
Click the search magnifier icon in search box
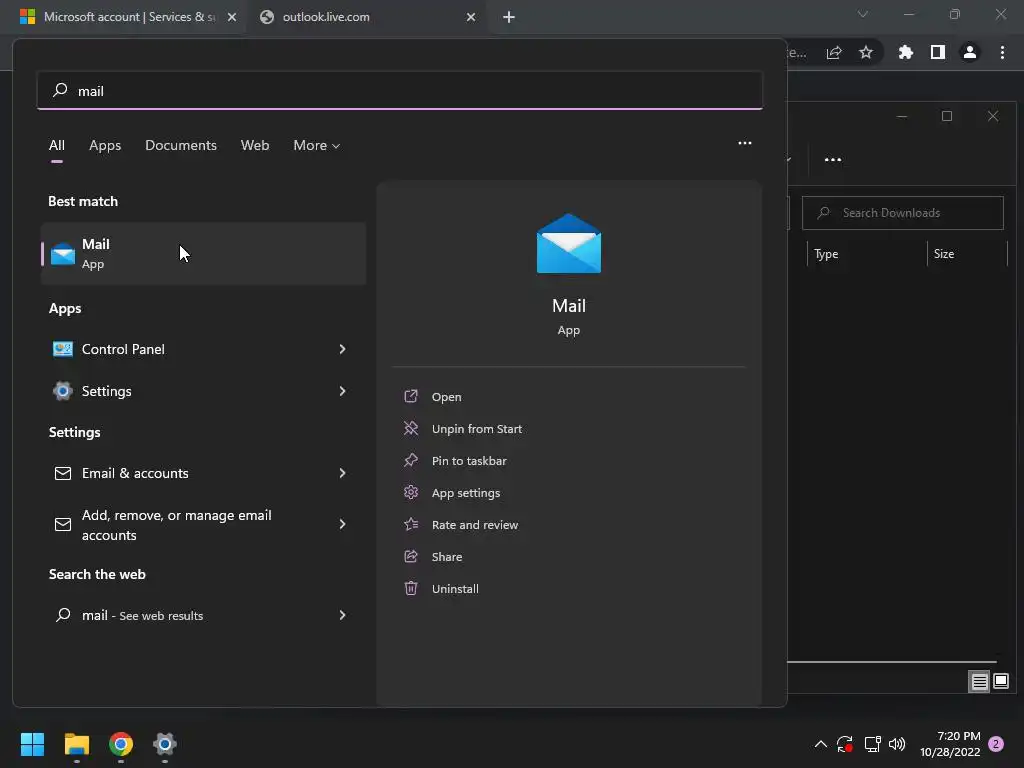[x=60, y=90]
